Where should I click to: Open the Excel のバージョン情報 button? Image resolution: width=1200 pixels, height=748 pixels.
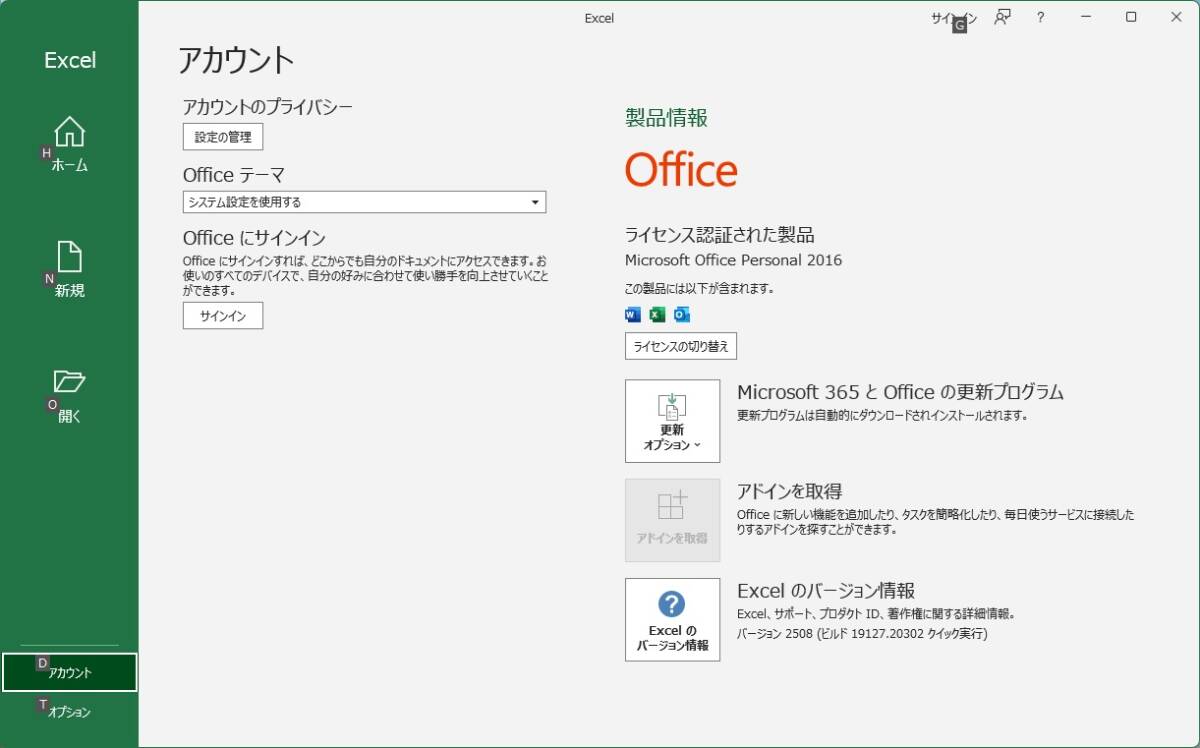click(x=672, y=620)
